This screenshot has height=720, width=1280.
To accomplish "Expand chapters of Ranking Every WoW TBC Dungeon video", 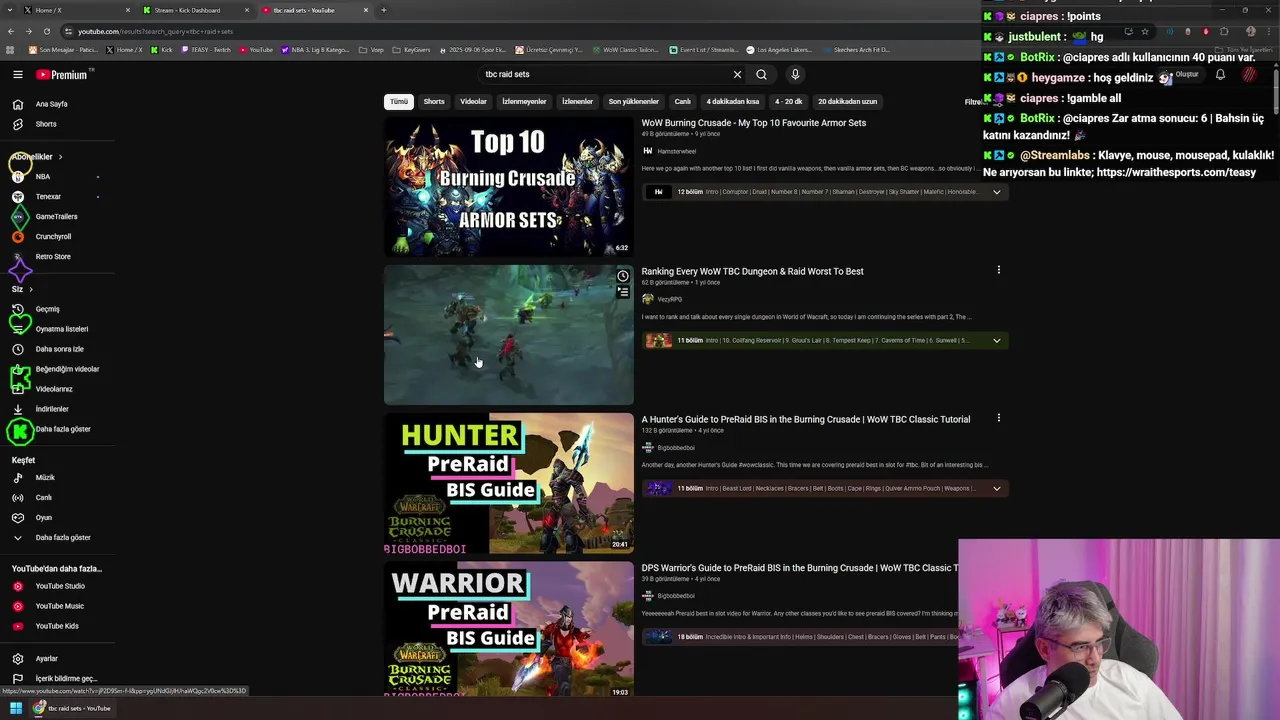I will (996, 341).
